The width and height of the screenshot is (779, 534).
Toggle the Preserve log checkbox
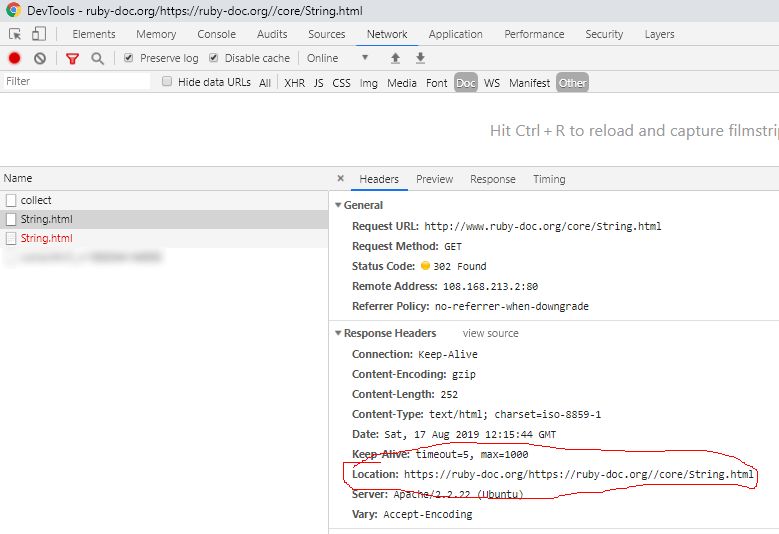click(x=129, y=58)
